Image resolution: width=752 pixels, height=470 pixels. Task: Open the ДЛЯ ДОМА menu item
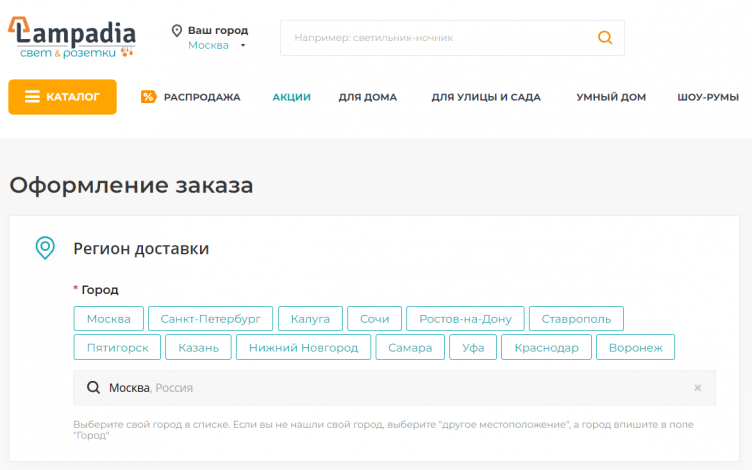click(x=368, y=97)
